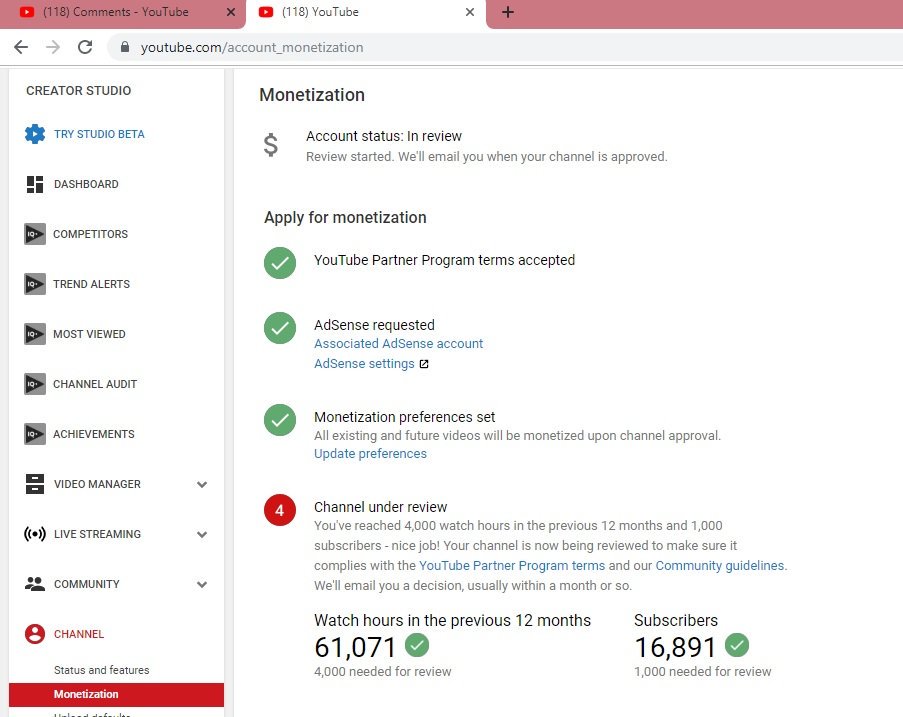Select the Channel section label
The height and width of the screenshot is (717, 903).
pyautogui.click(x=79, y=634)
